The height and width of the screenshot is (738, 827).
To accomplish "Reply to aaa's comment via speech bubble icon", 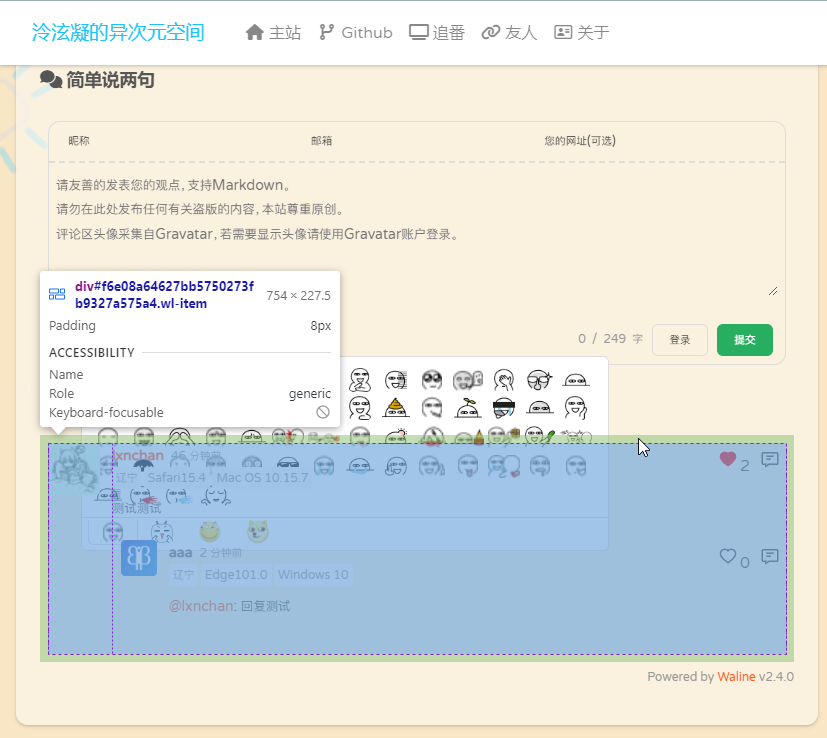I will (769, 557).
